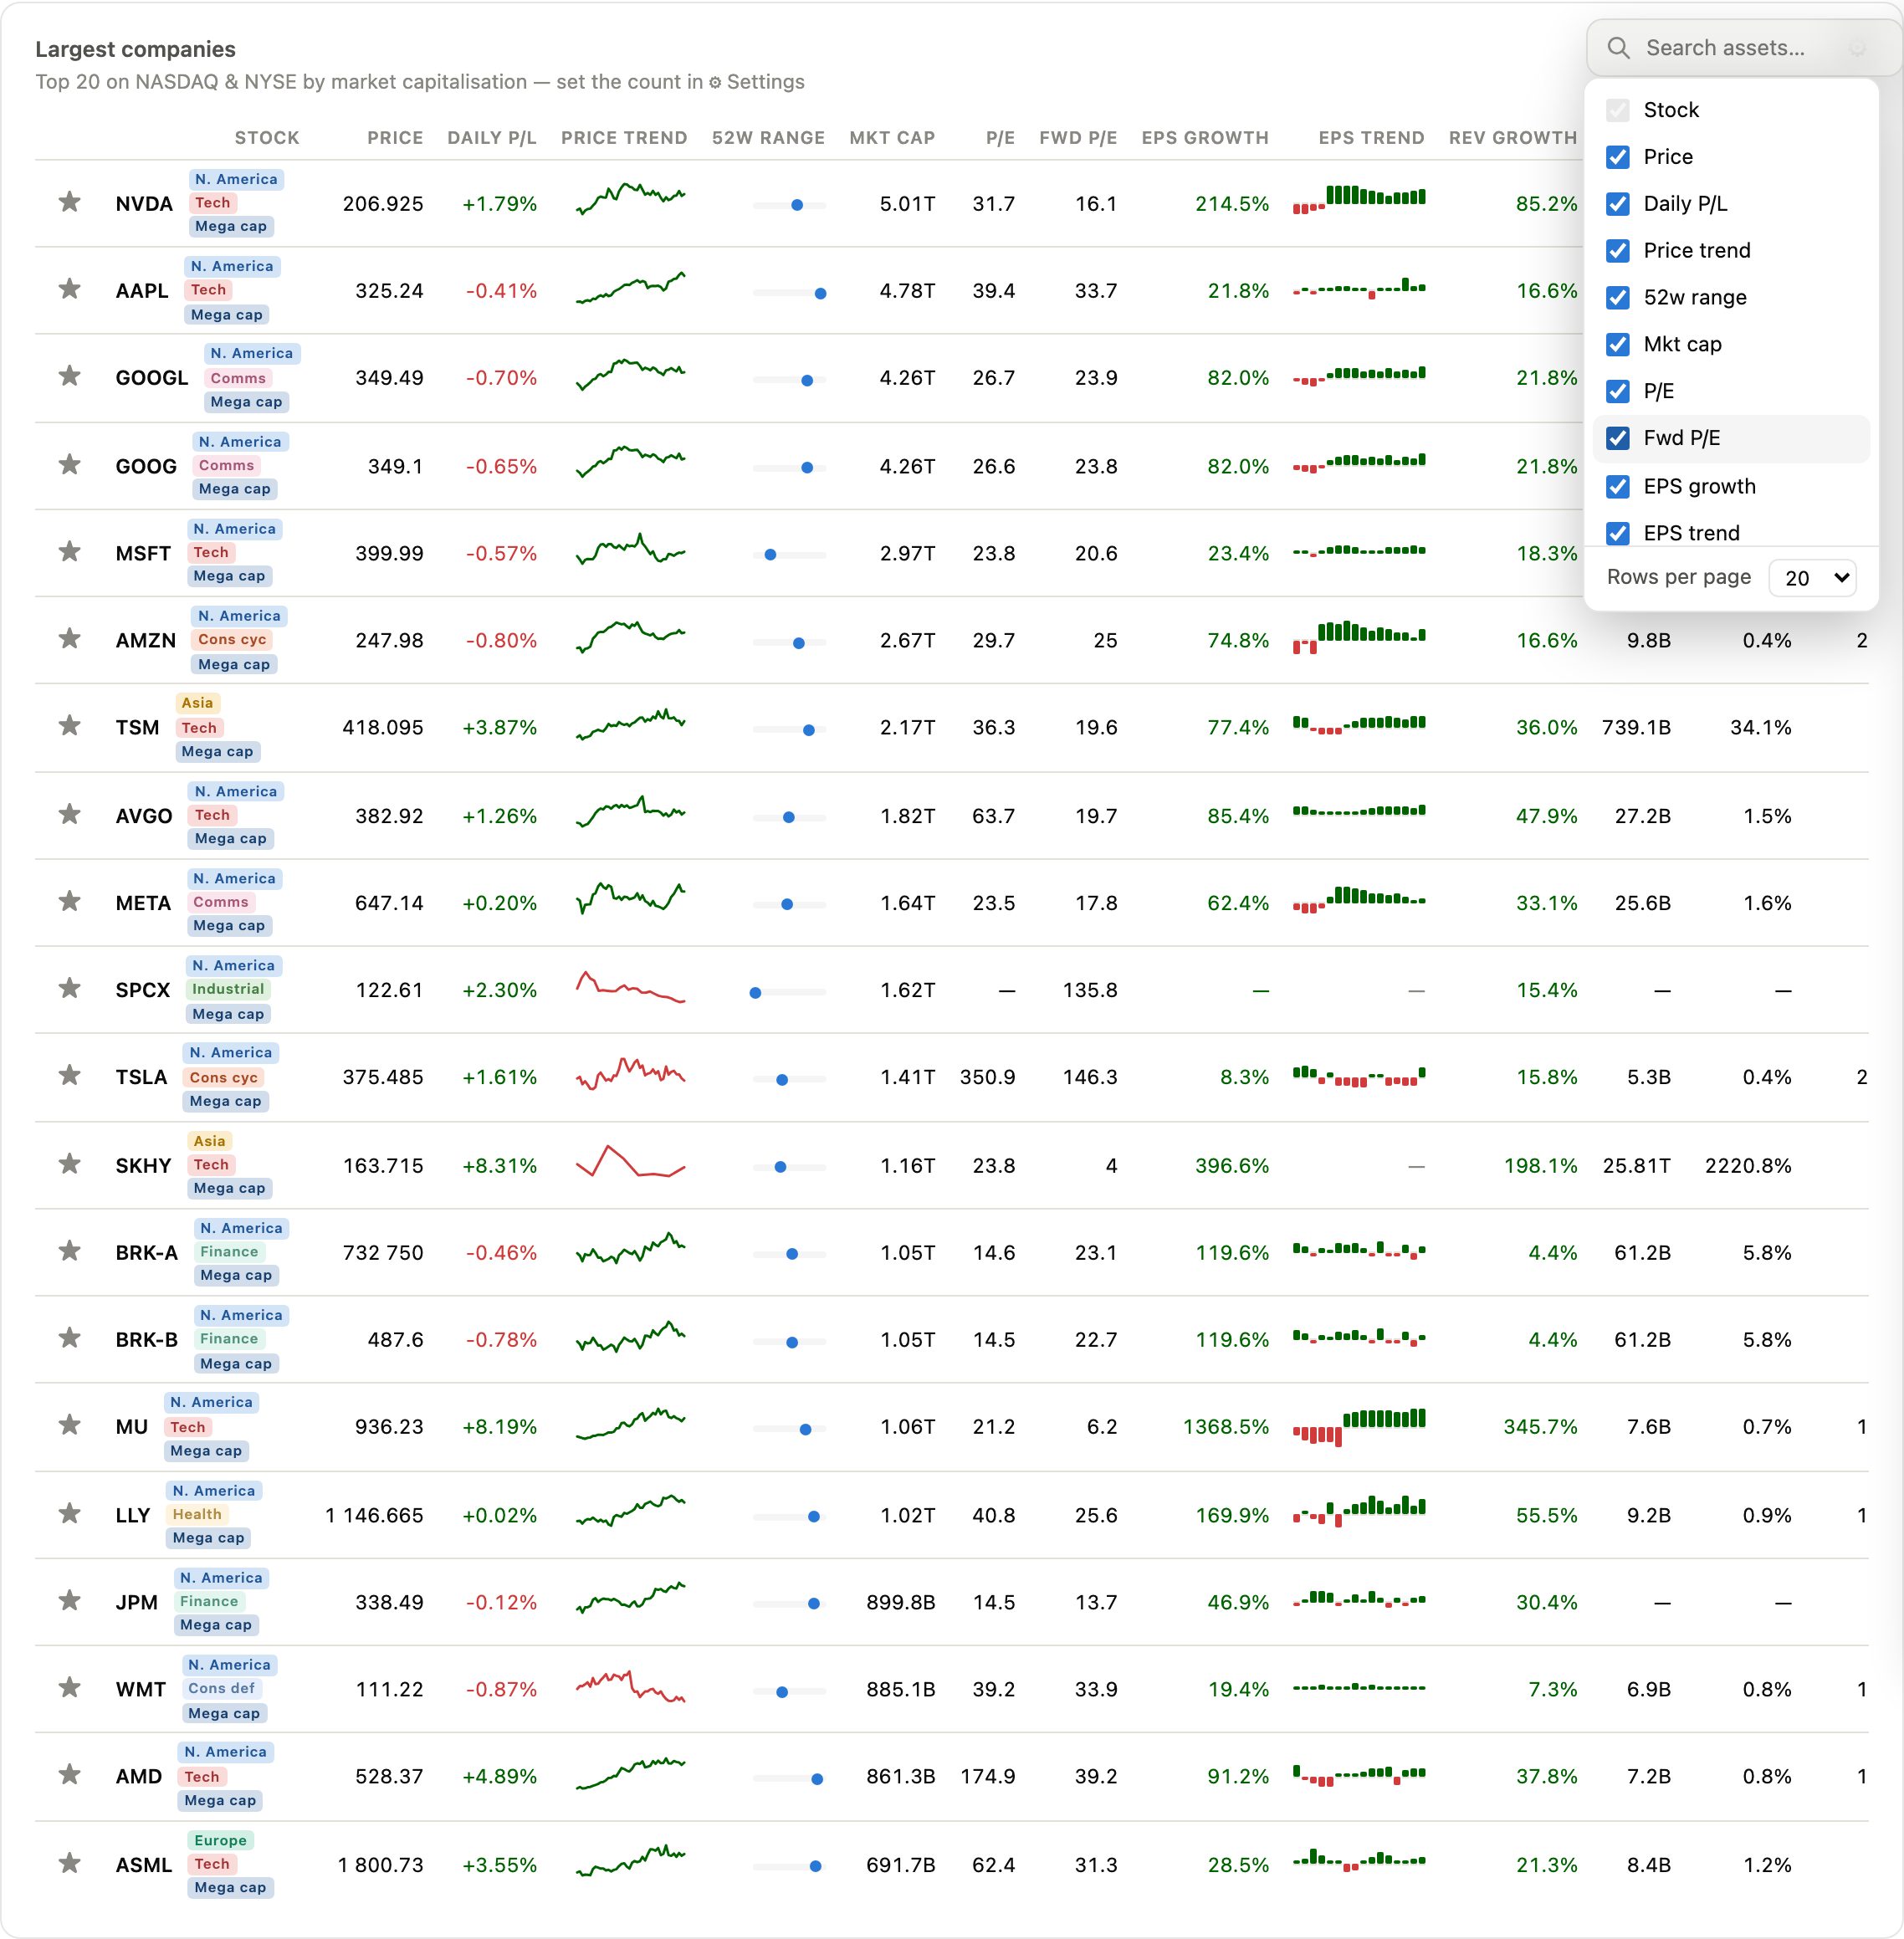
Task: Open the NVDA ticker name
Action: click(x=144, y=204)
